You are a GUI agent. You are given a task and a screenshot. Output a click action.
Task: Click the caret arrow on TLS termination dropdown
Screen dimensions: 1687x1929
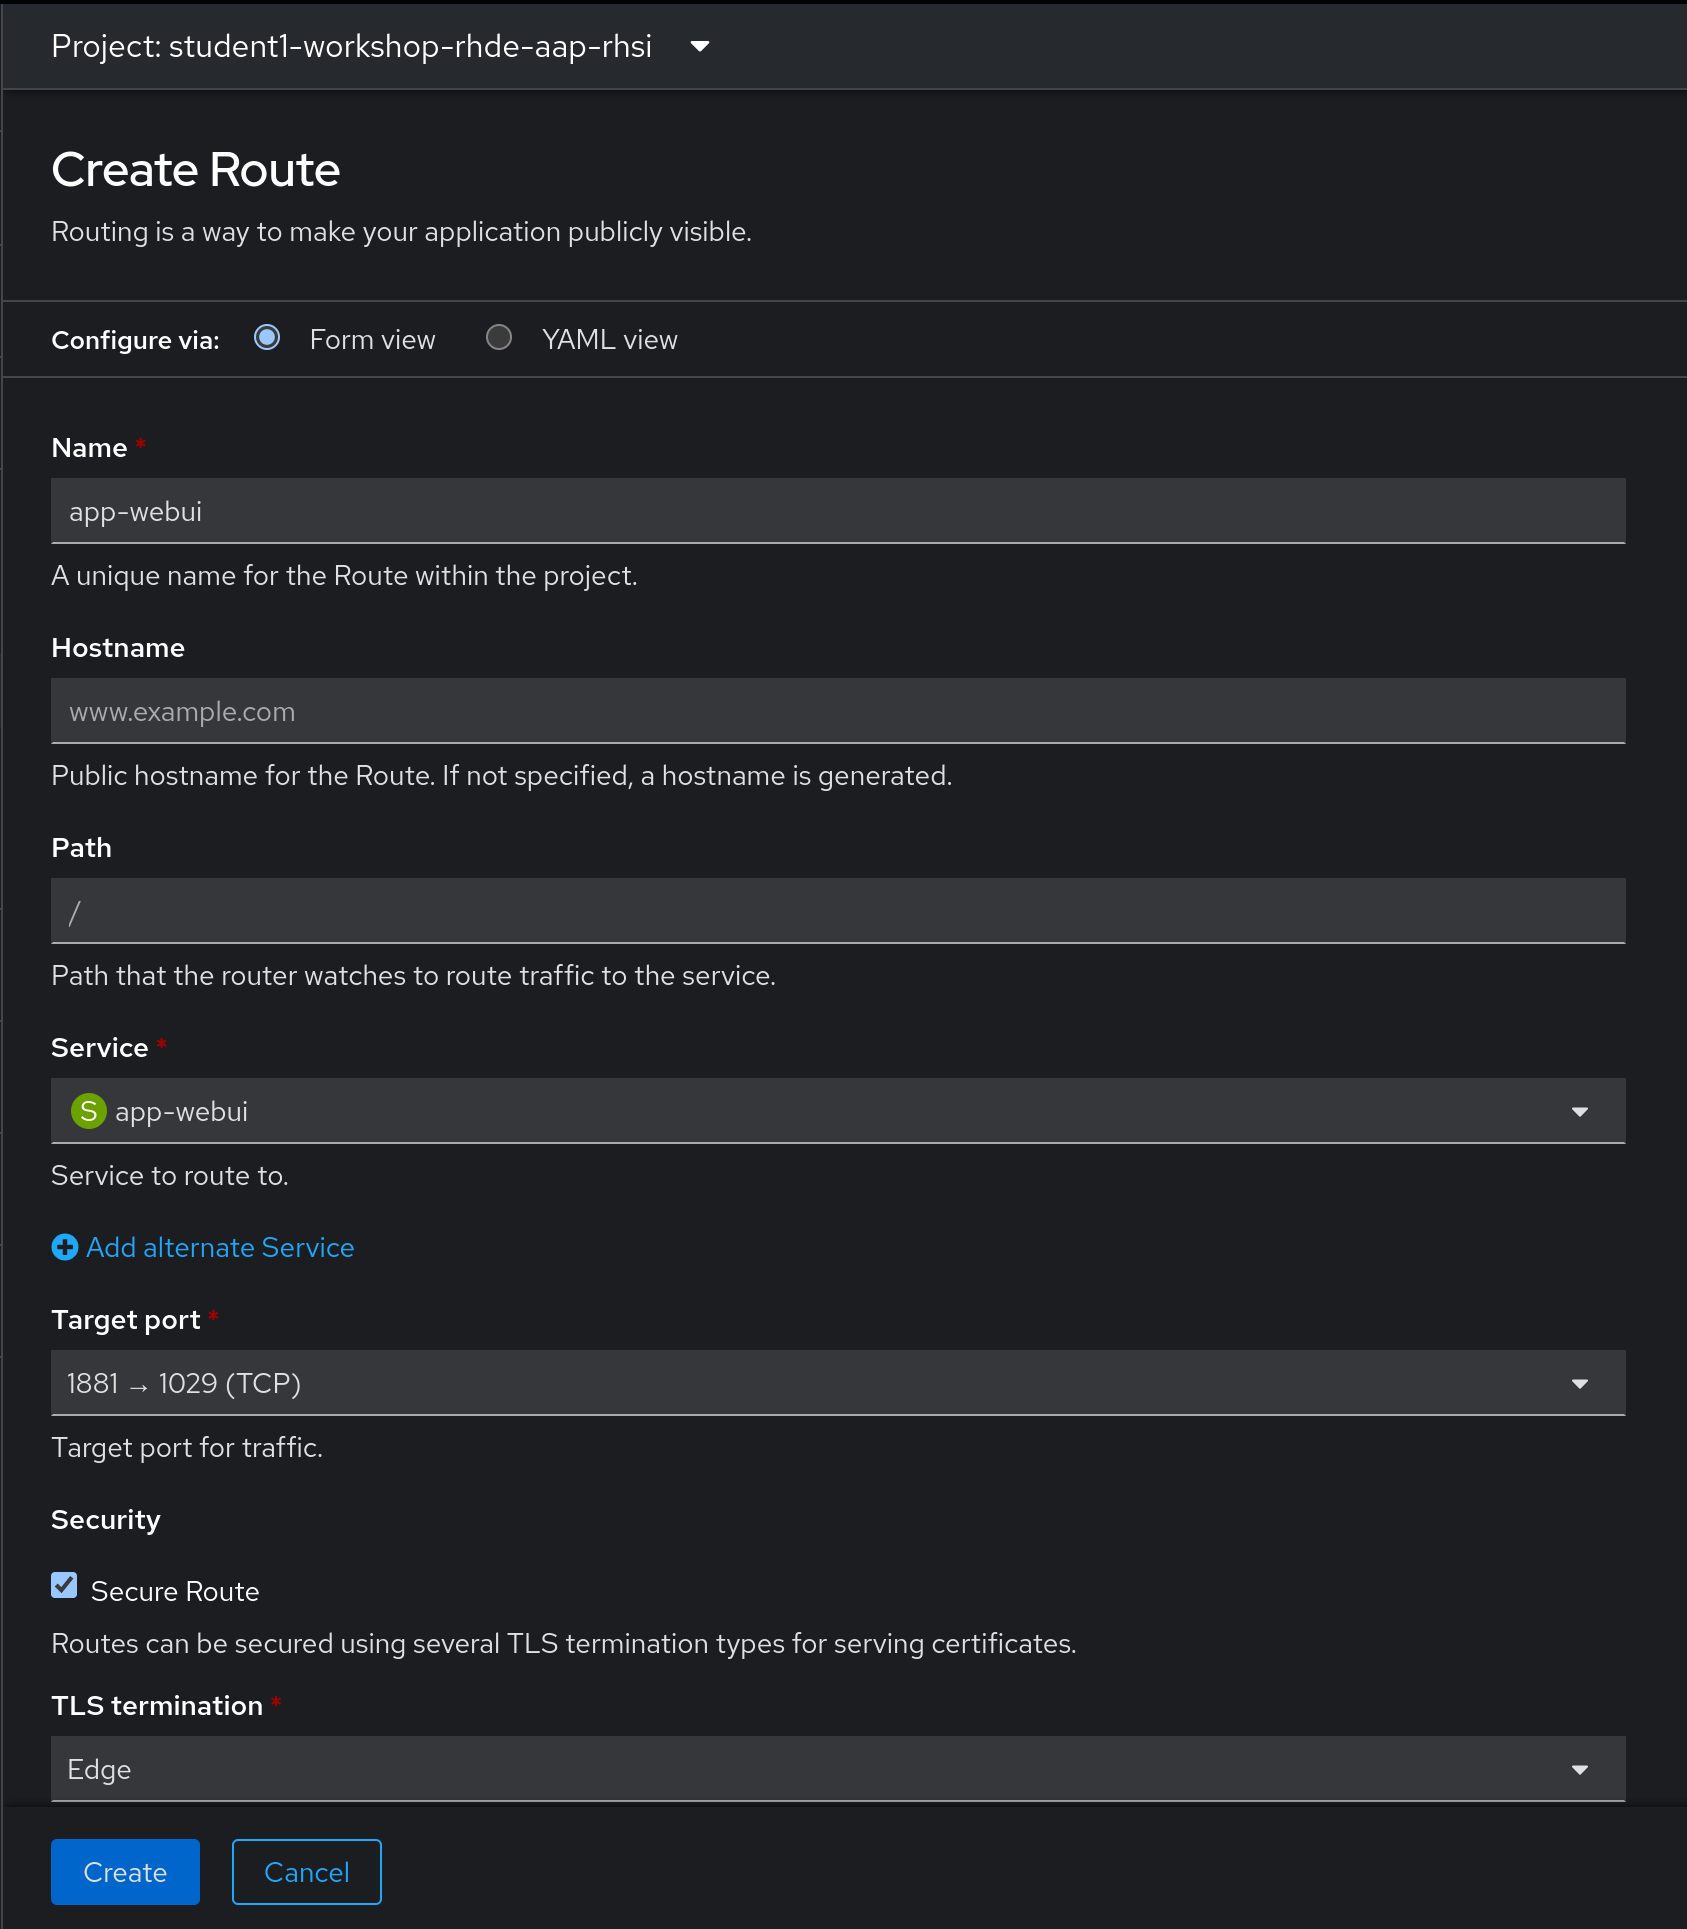[1580, 1770]
